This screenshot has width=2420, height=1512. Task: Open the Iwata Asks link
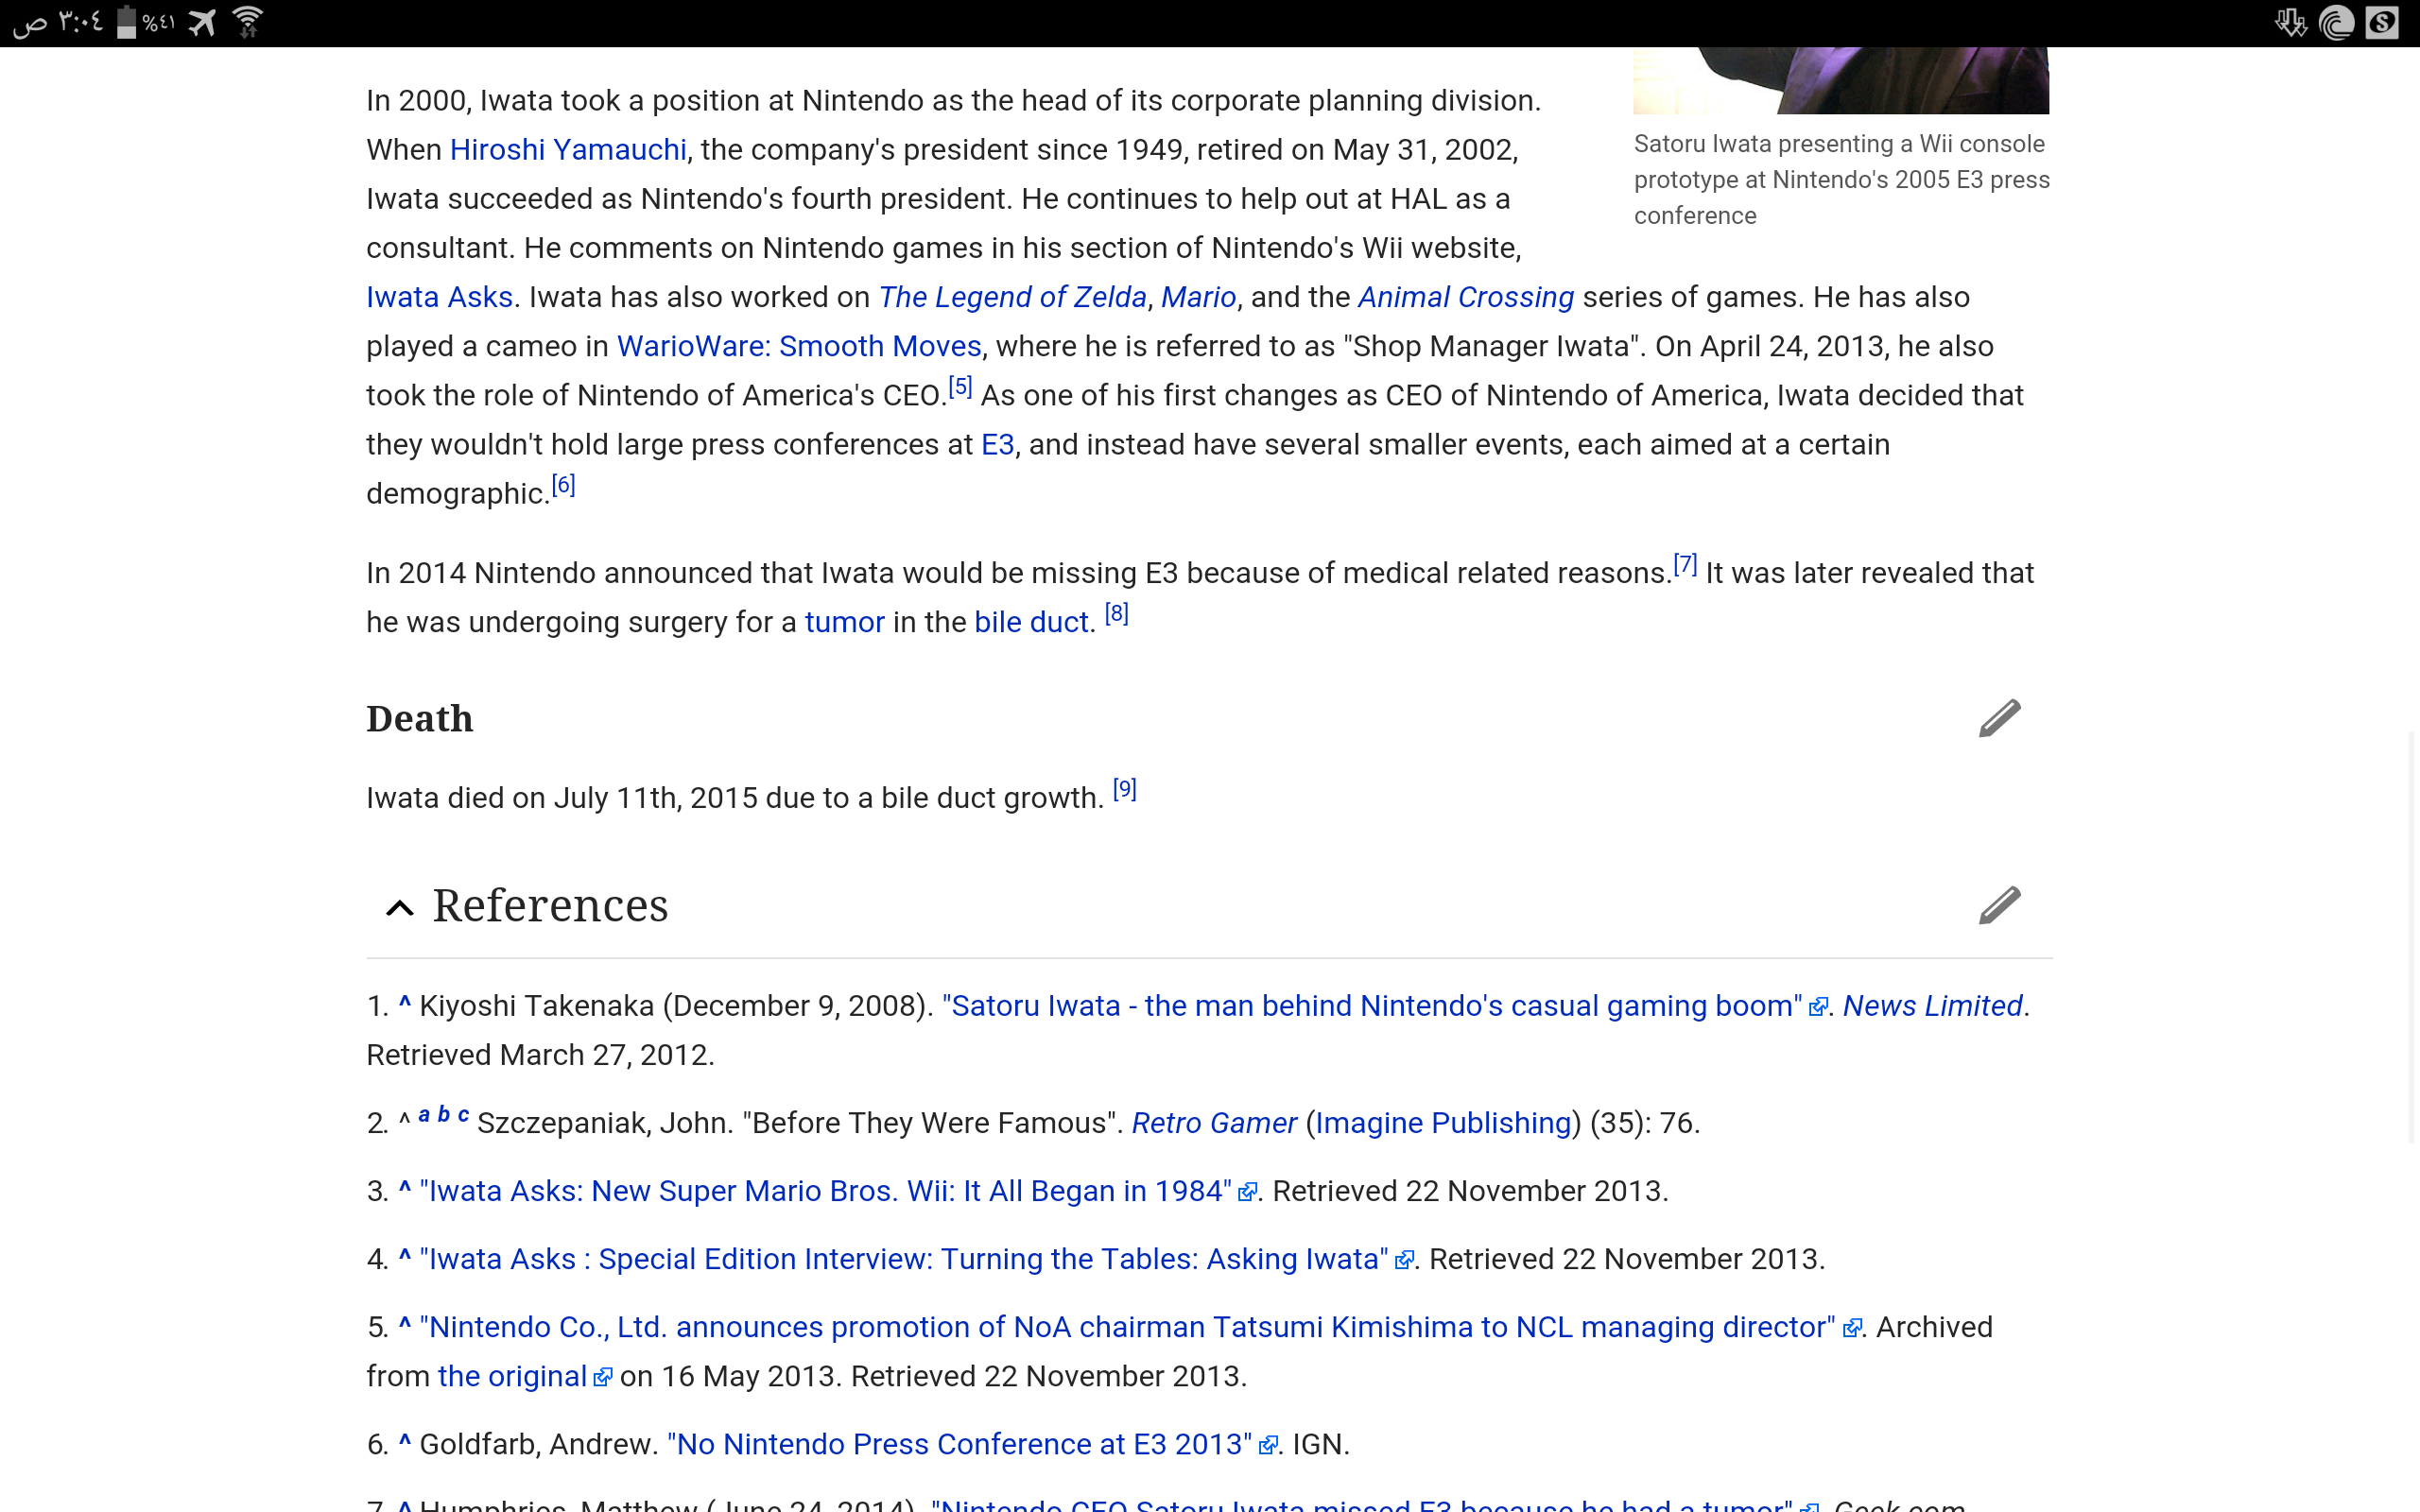pos(439,297)
